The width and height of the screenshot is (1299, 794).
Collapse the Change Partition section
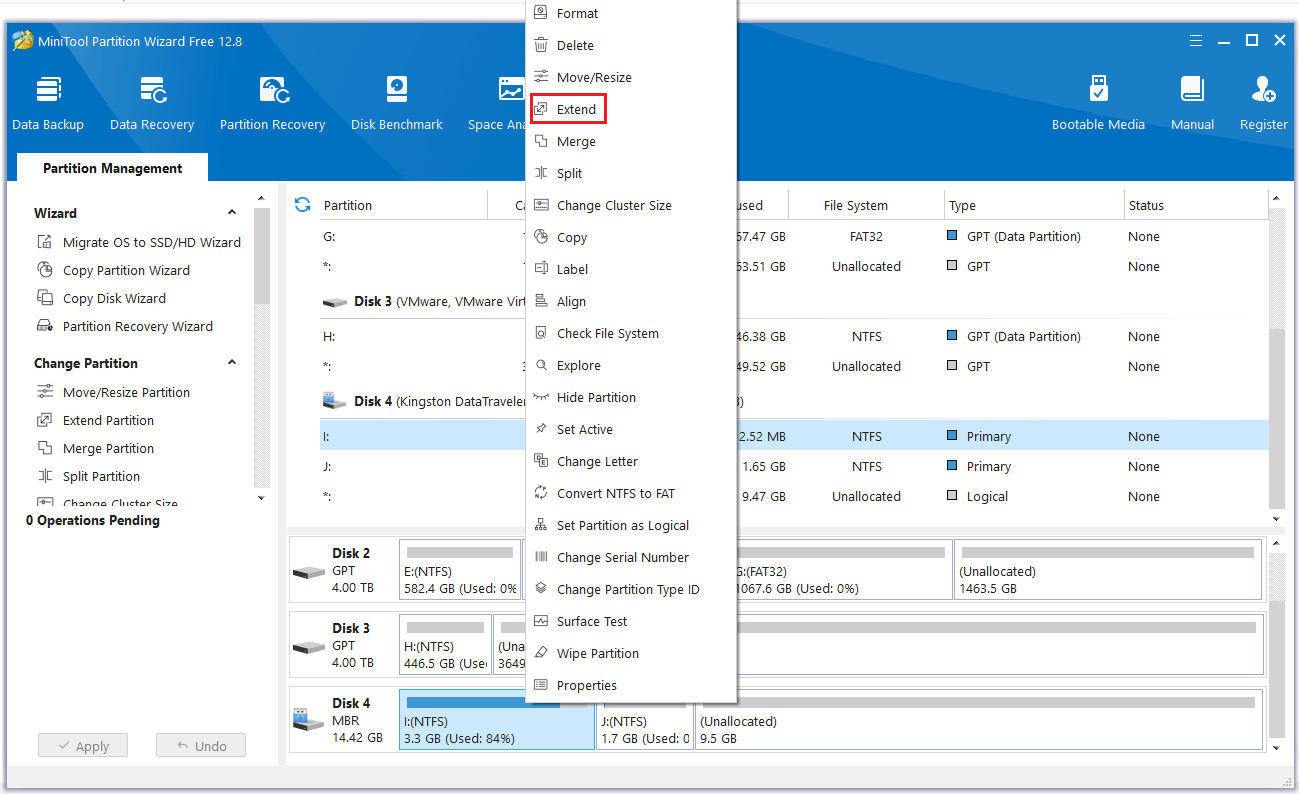click(232, 363)
